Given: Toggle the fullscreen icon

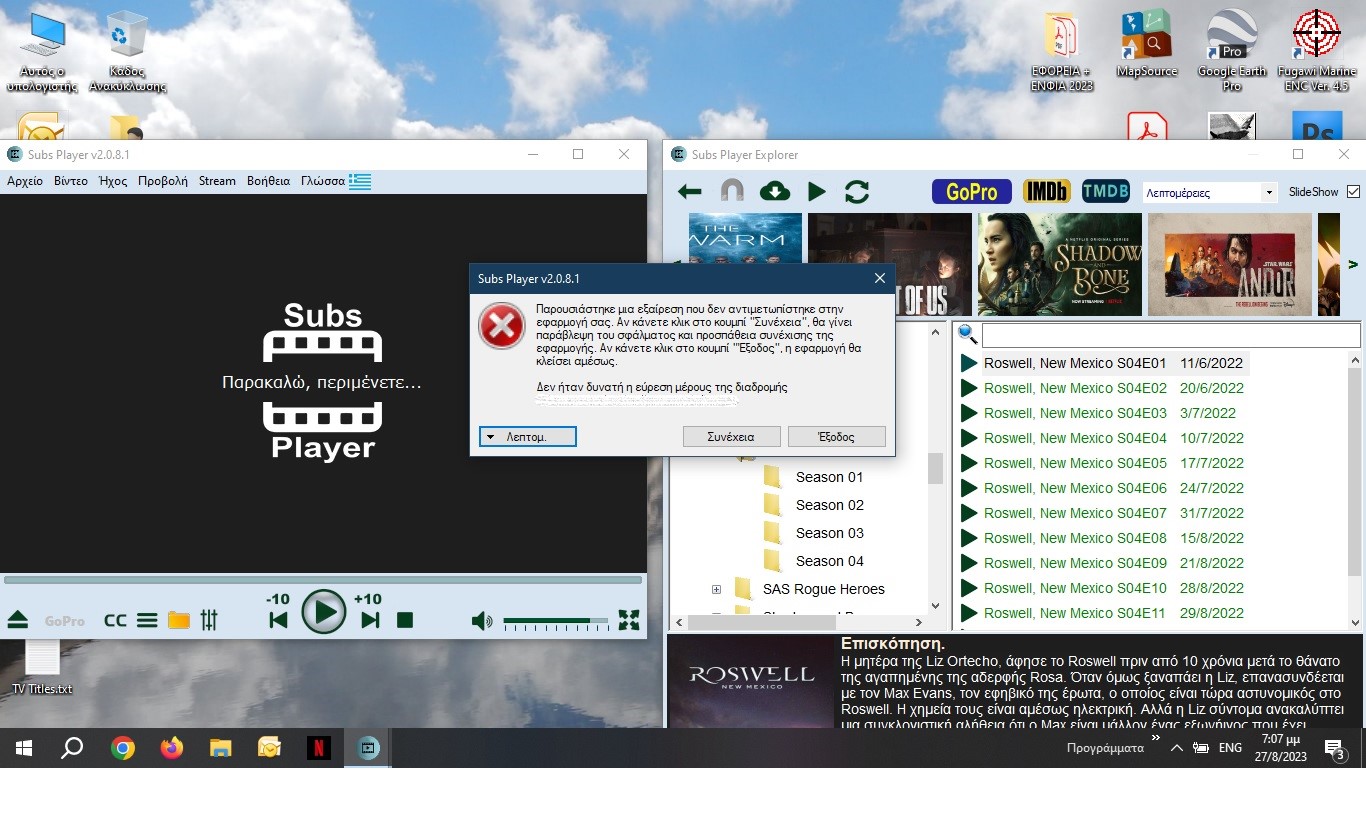Looking at the screenshot, I should pyautogui.click(x=629, y=620).
